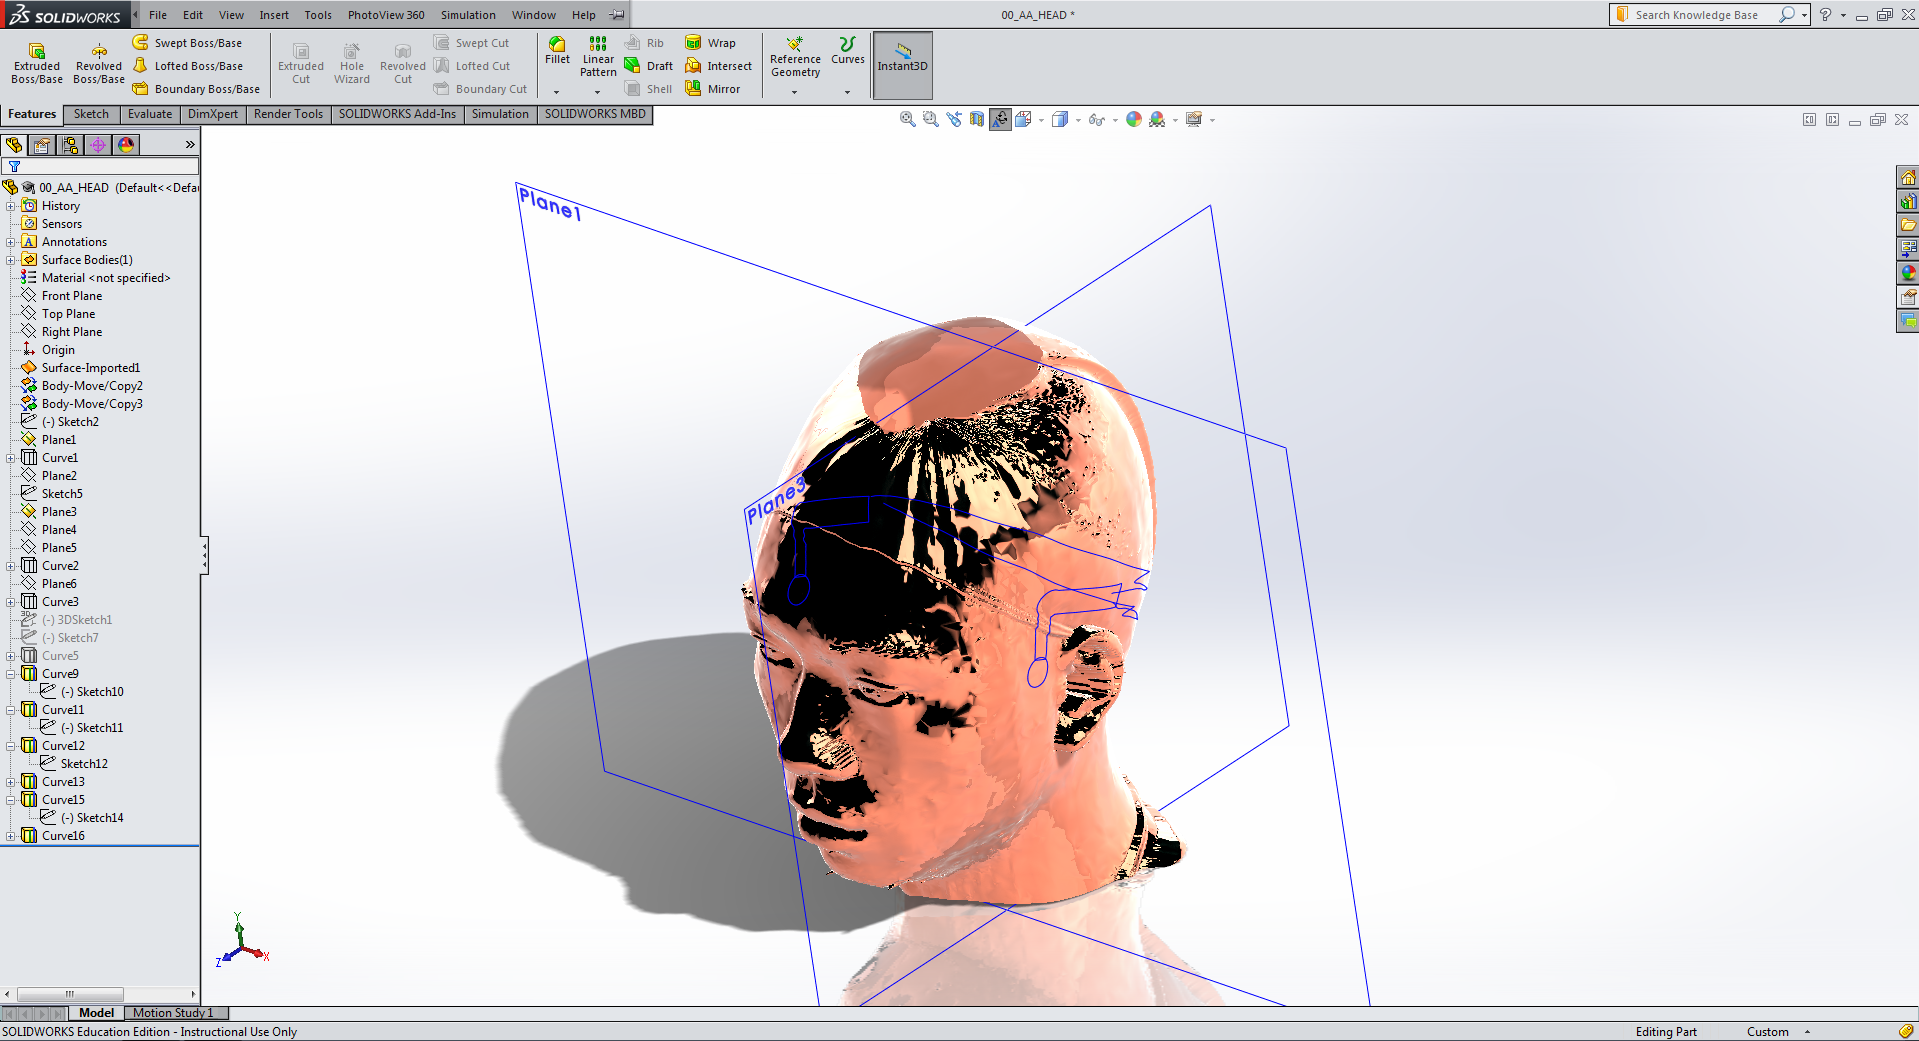Toggle Instant3D mode
This screenshot has height=1041, width=1919.
click(x=903, y=65)
